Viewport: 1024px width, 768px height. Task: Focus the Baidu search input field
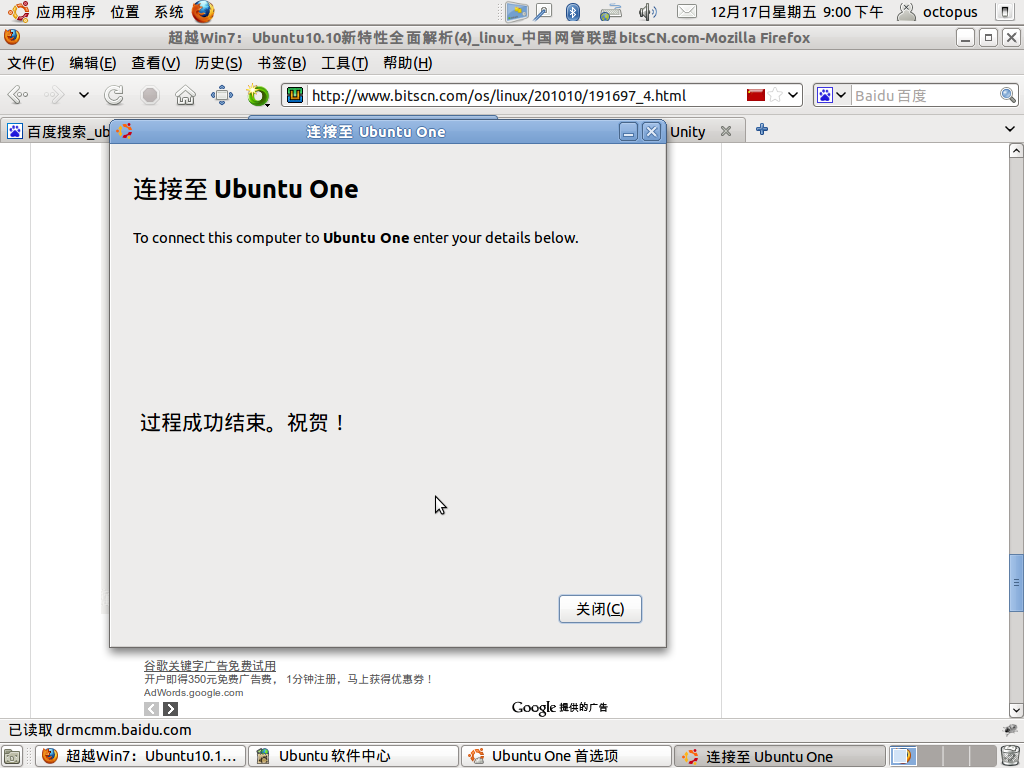pos(924,95)
